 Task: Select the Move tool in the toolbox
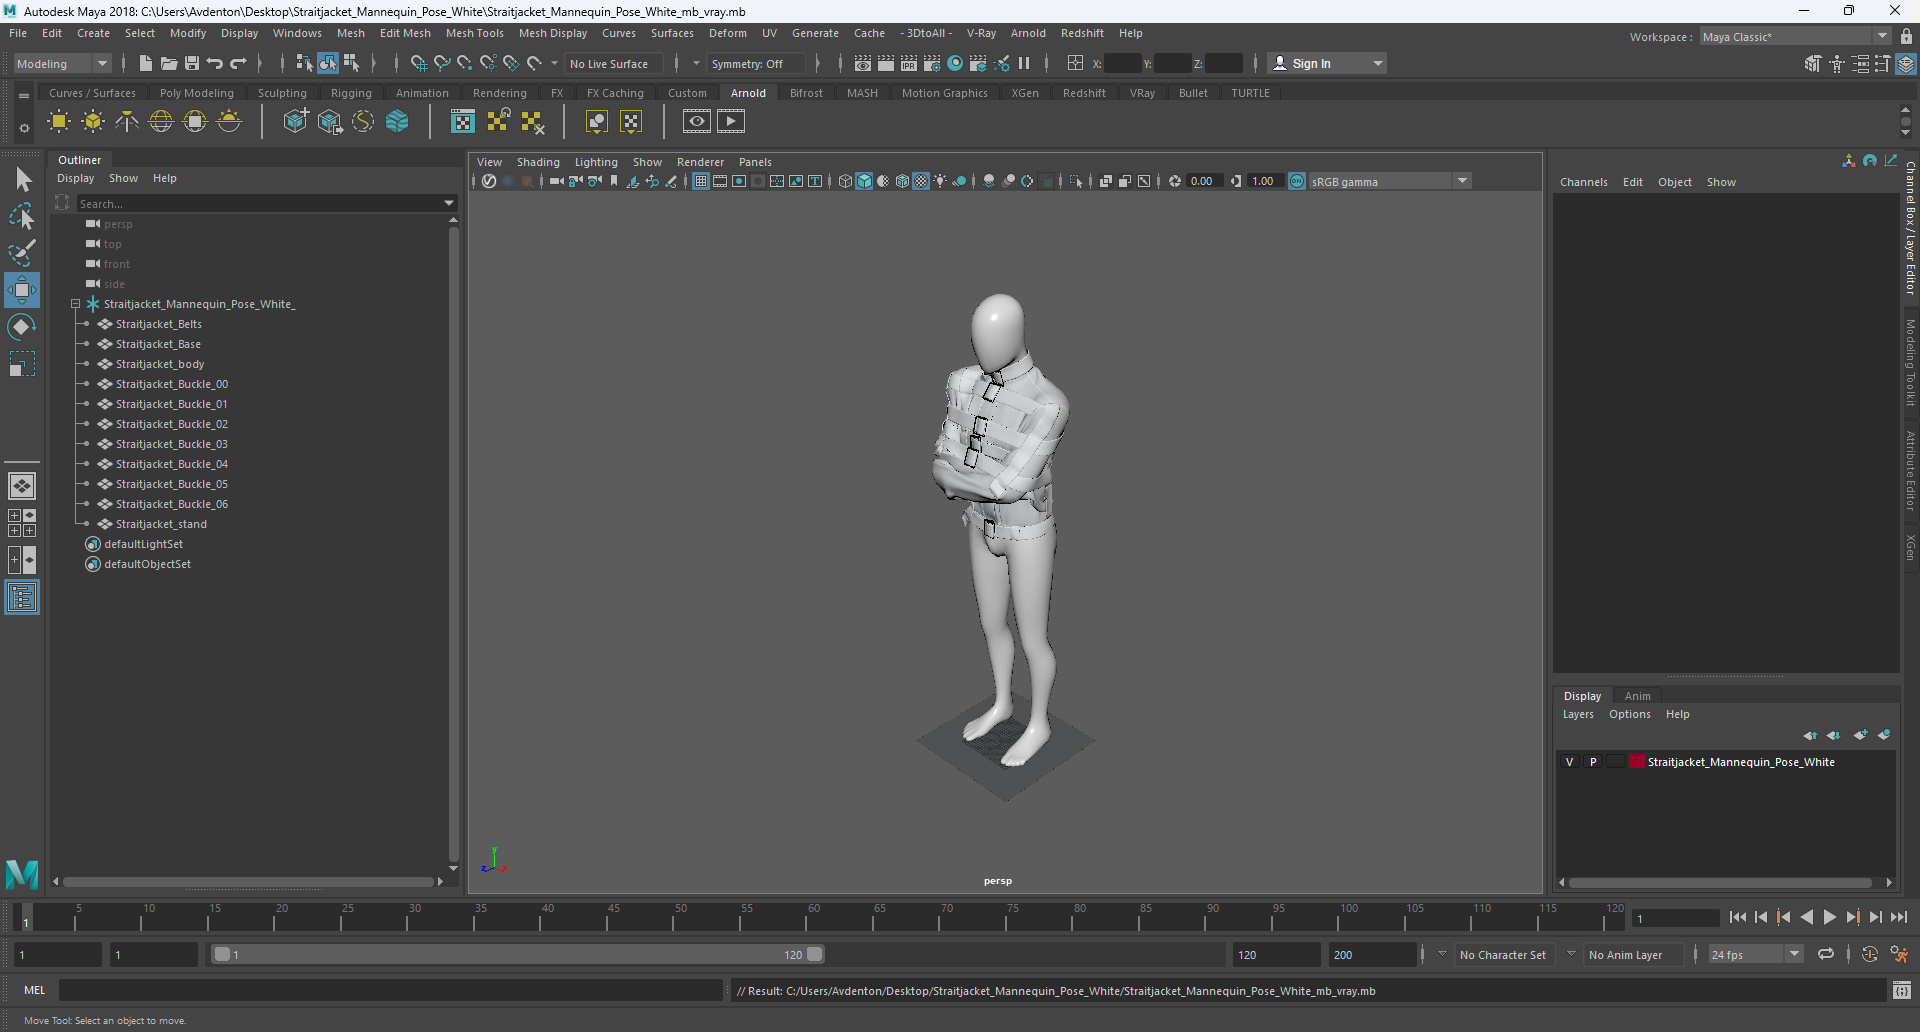[22, 291]
